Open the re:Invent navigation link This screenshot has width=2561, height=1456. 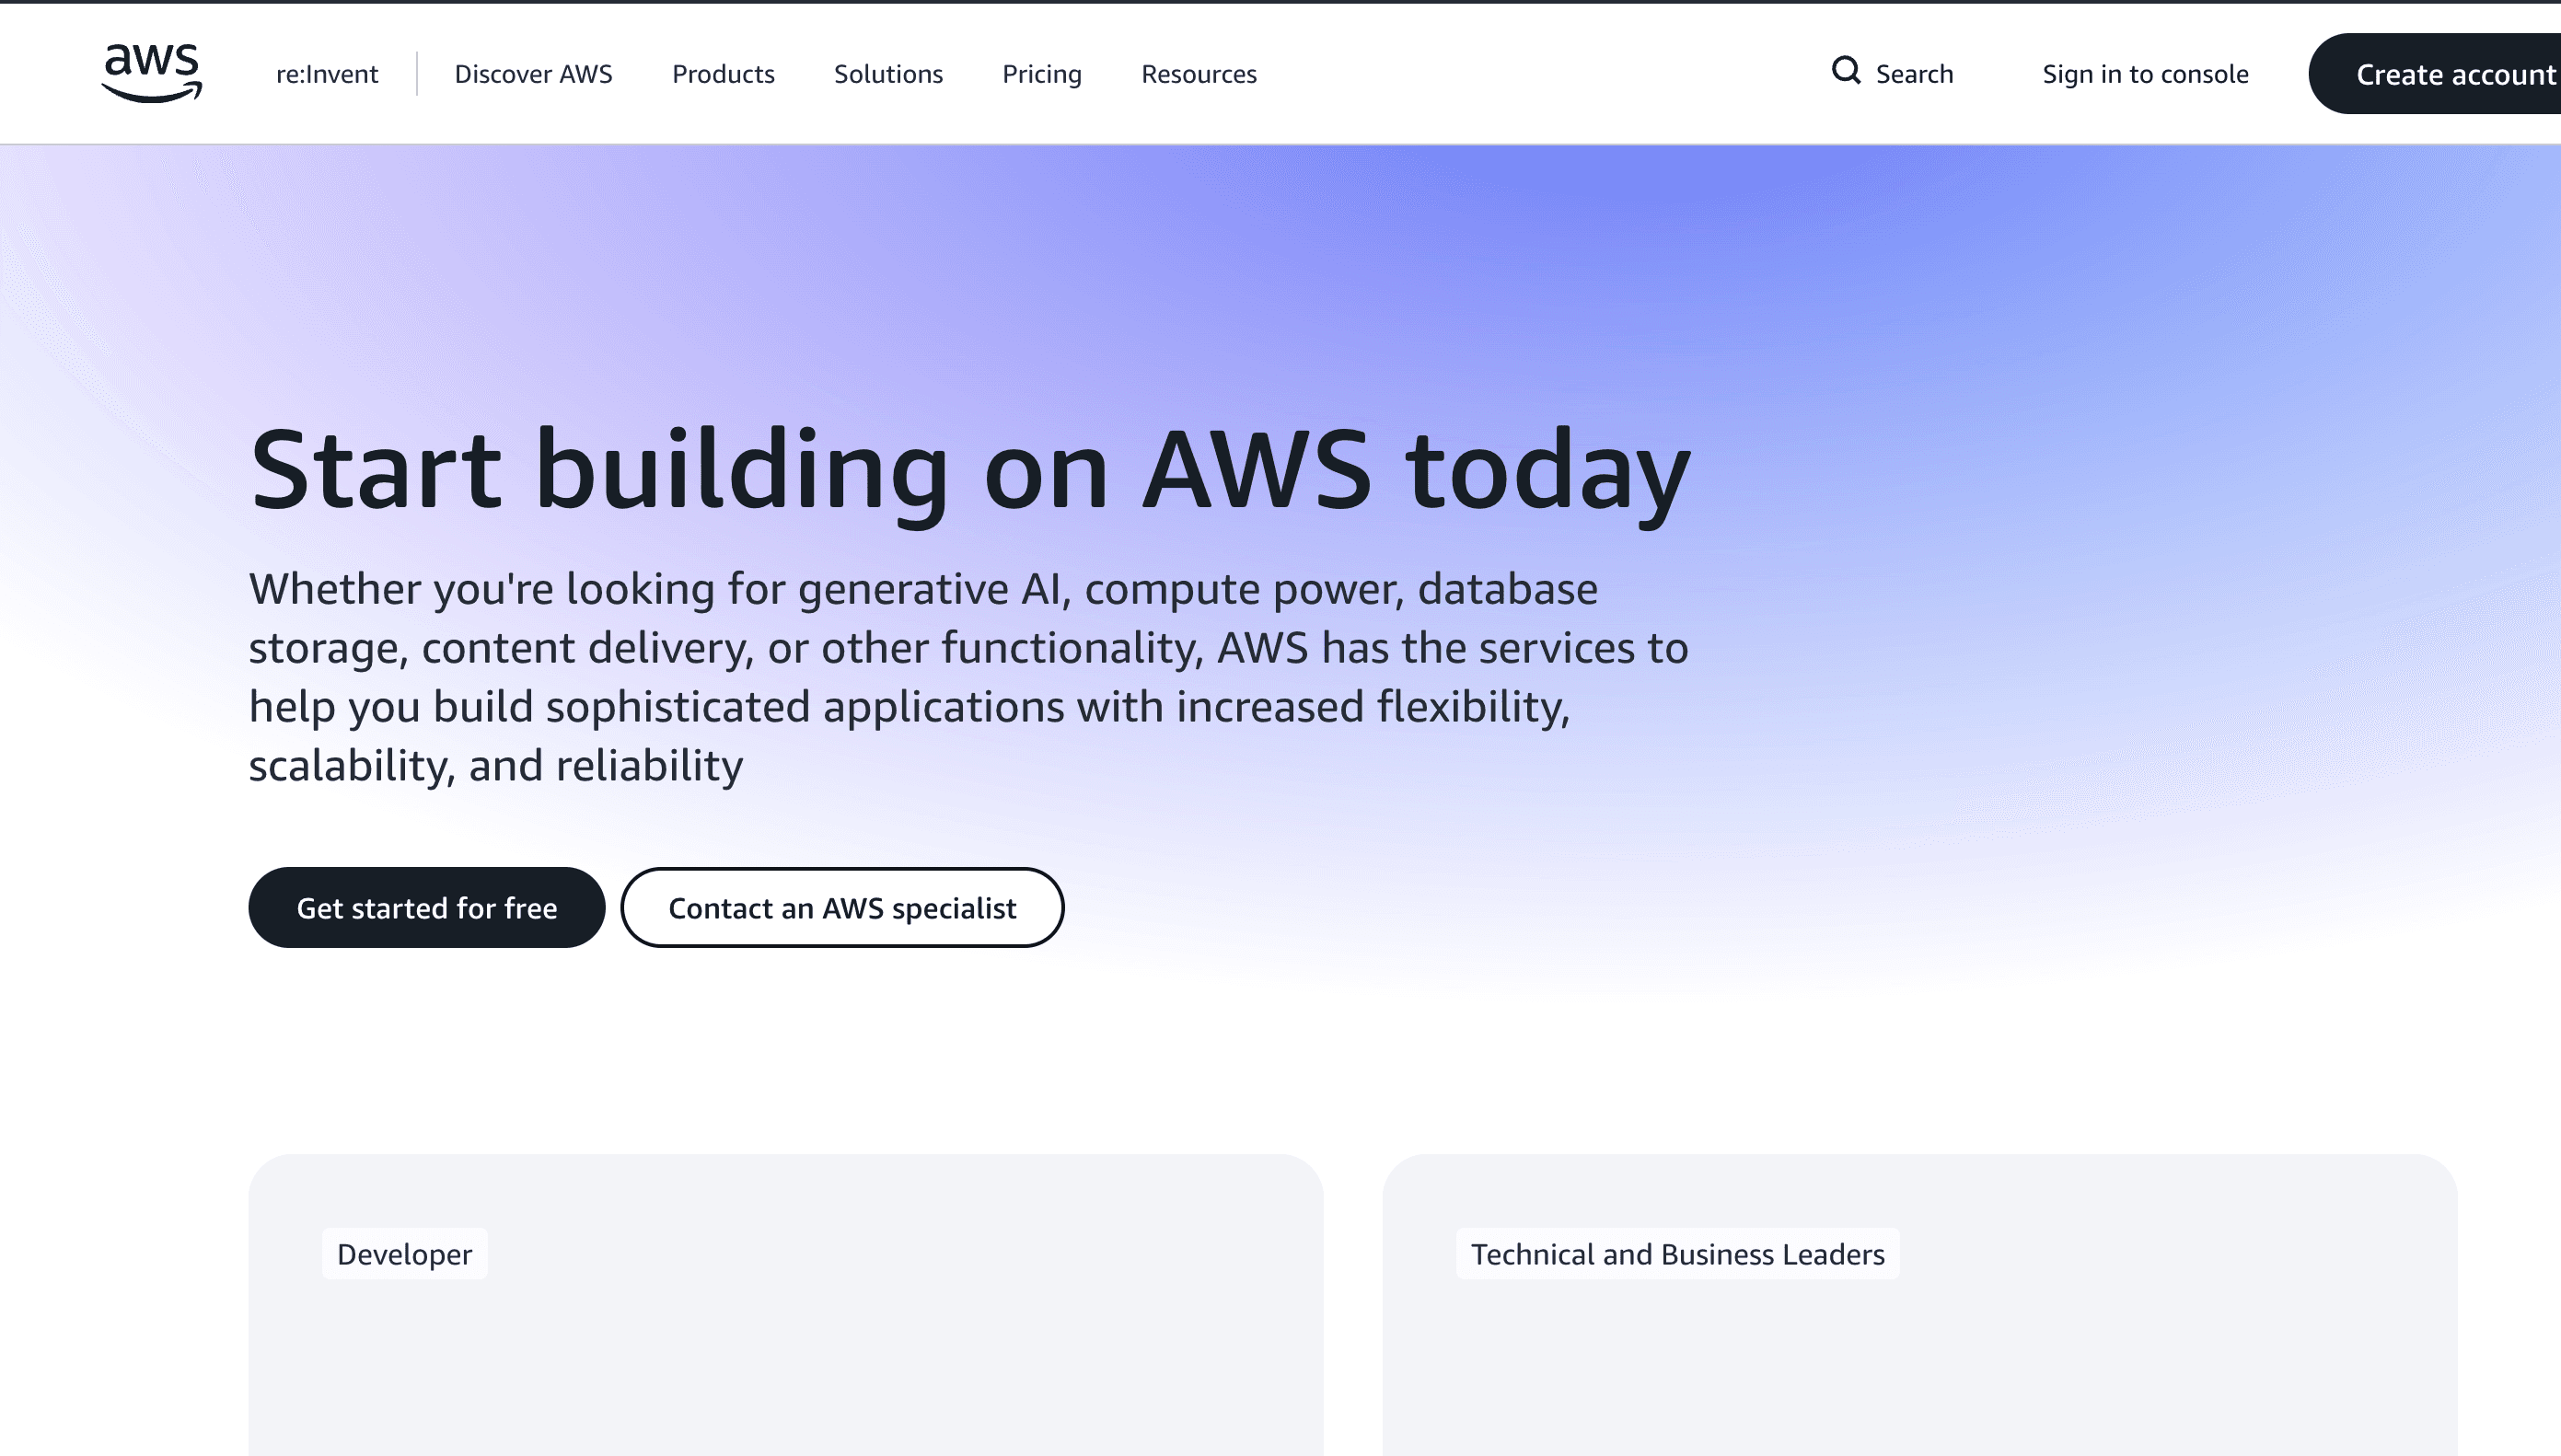[327, 74]
